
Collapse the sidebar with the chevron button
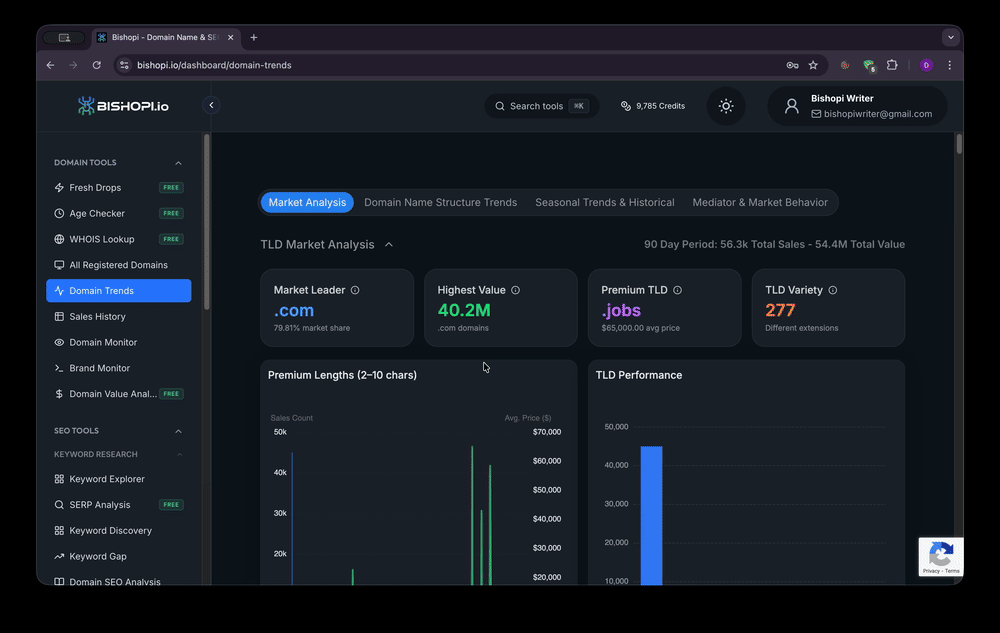pos(211,105)
